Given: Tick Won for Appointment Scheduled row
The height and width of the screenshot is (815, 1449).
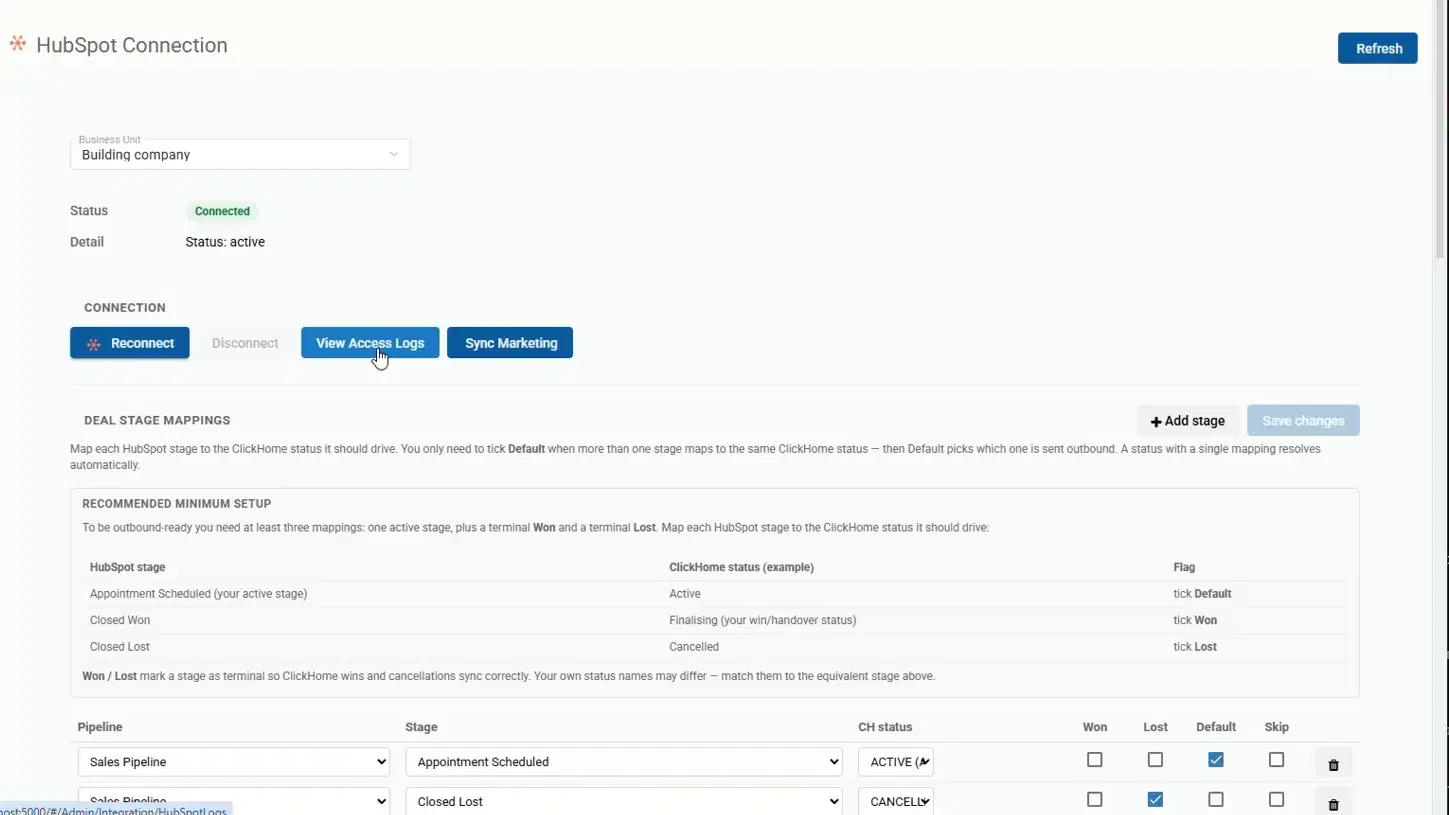Looking at the screenshot, I should tap(1095, 760).
